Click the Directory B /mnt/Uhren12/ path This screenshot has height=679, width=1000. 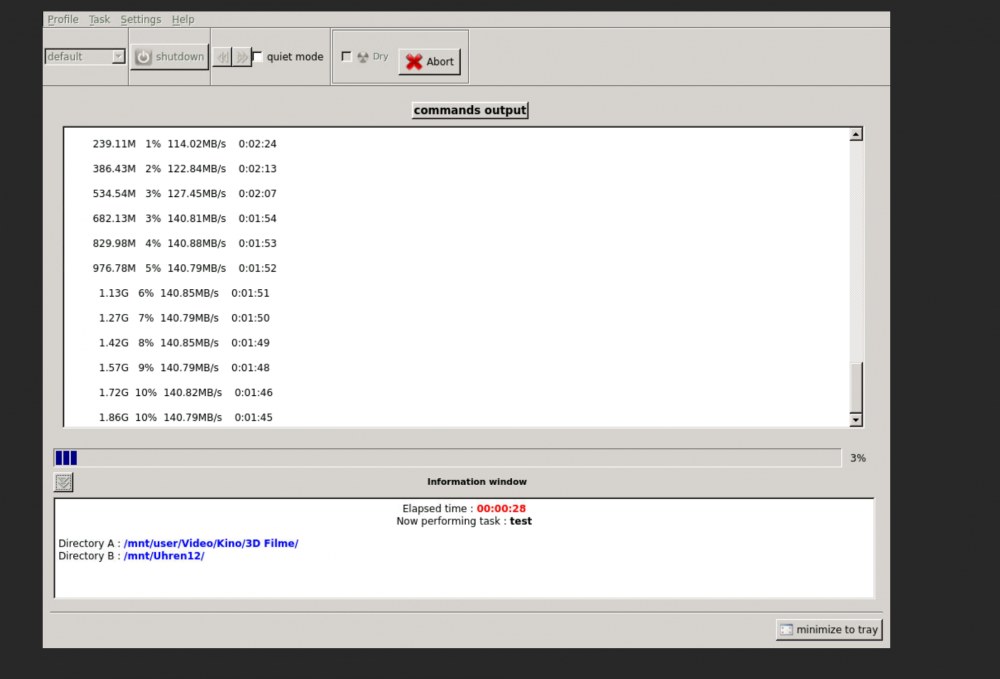(164, 556)
